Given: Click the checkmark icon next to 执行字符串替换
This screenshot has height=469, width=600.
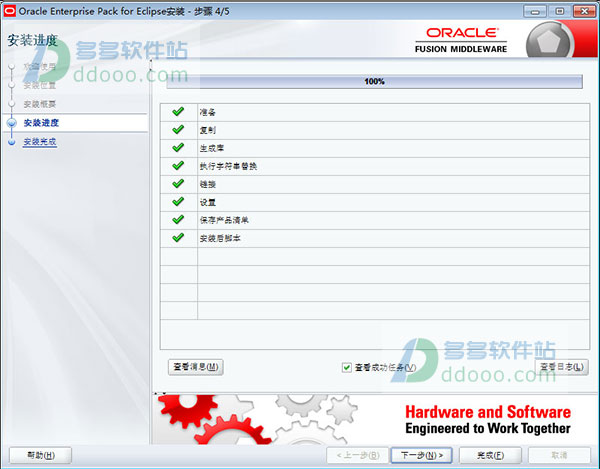Looking at the screenshot, I should (178, 166).
